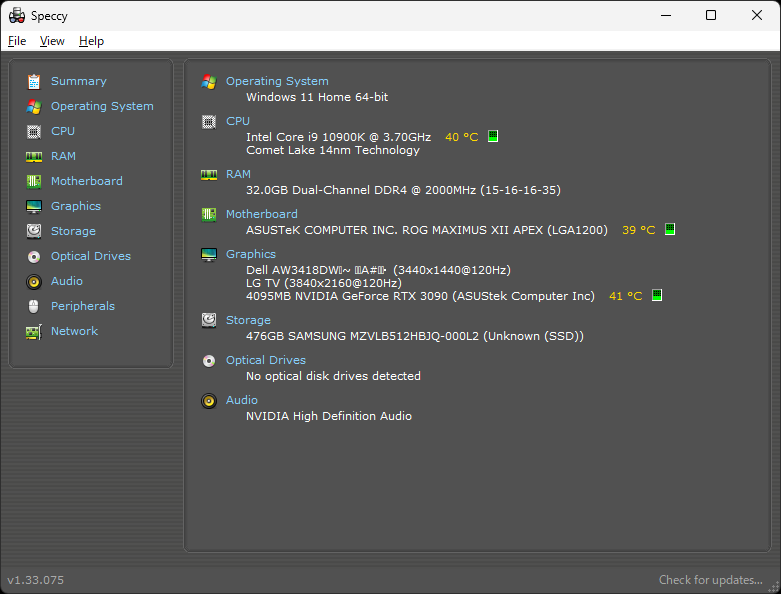Click the Network card icon in sidebar
The image size is (781, 594).
[34, 332]
